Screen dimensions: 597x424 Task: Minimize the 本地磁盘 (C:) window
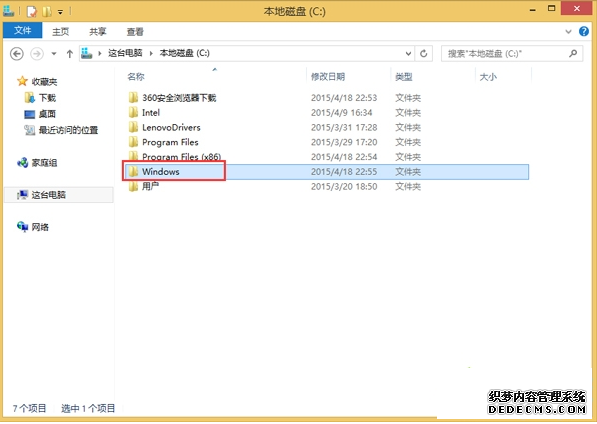[533, 10]
